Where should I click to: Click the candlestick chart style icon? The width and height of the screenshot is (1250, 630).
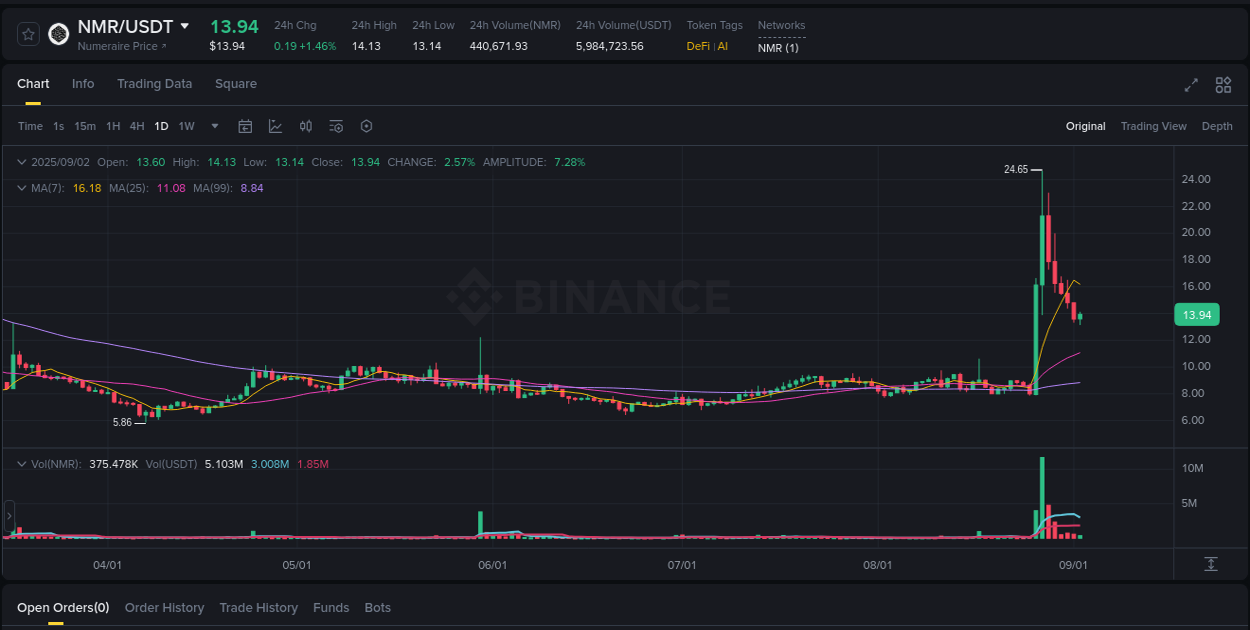pyautogui.click(x=306, y=126)
